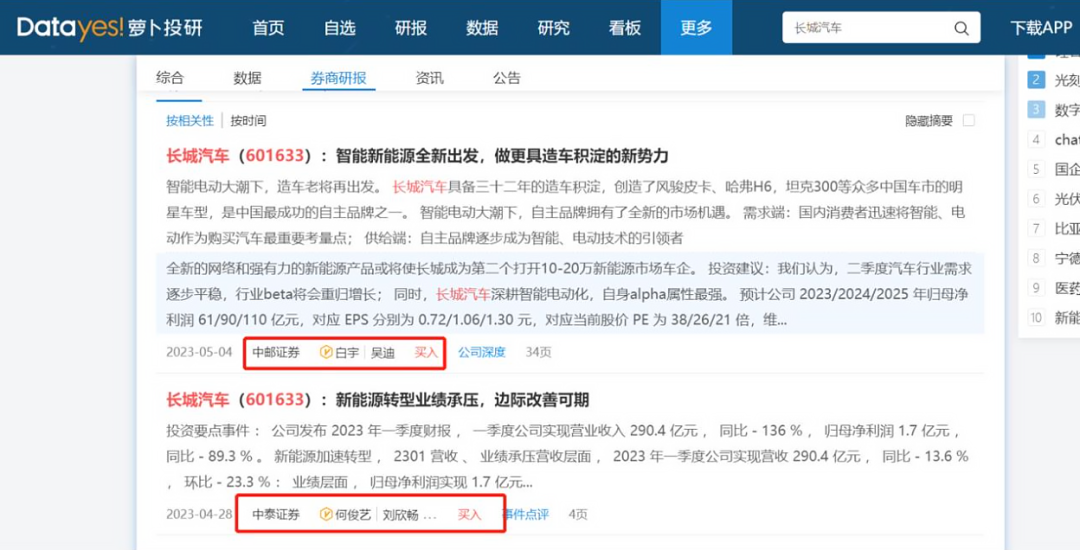Click analyst name 吴迪
The height and width of the screenshot is (550, 1080).
click(x=383, y=353)
